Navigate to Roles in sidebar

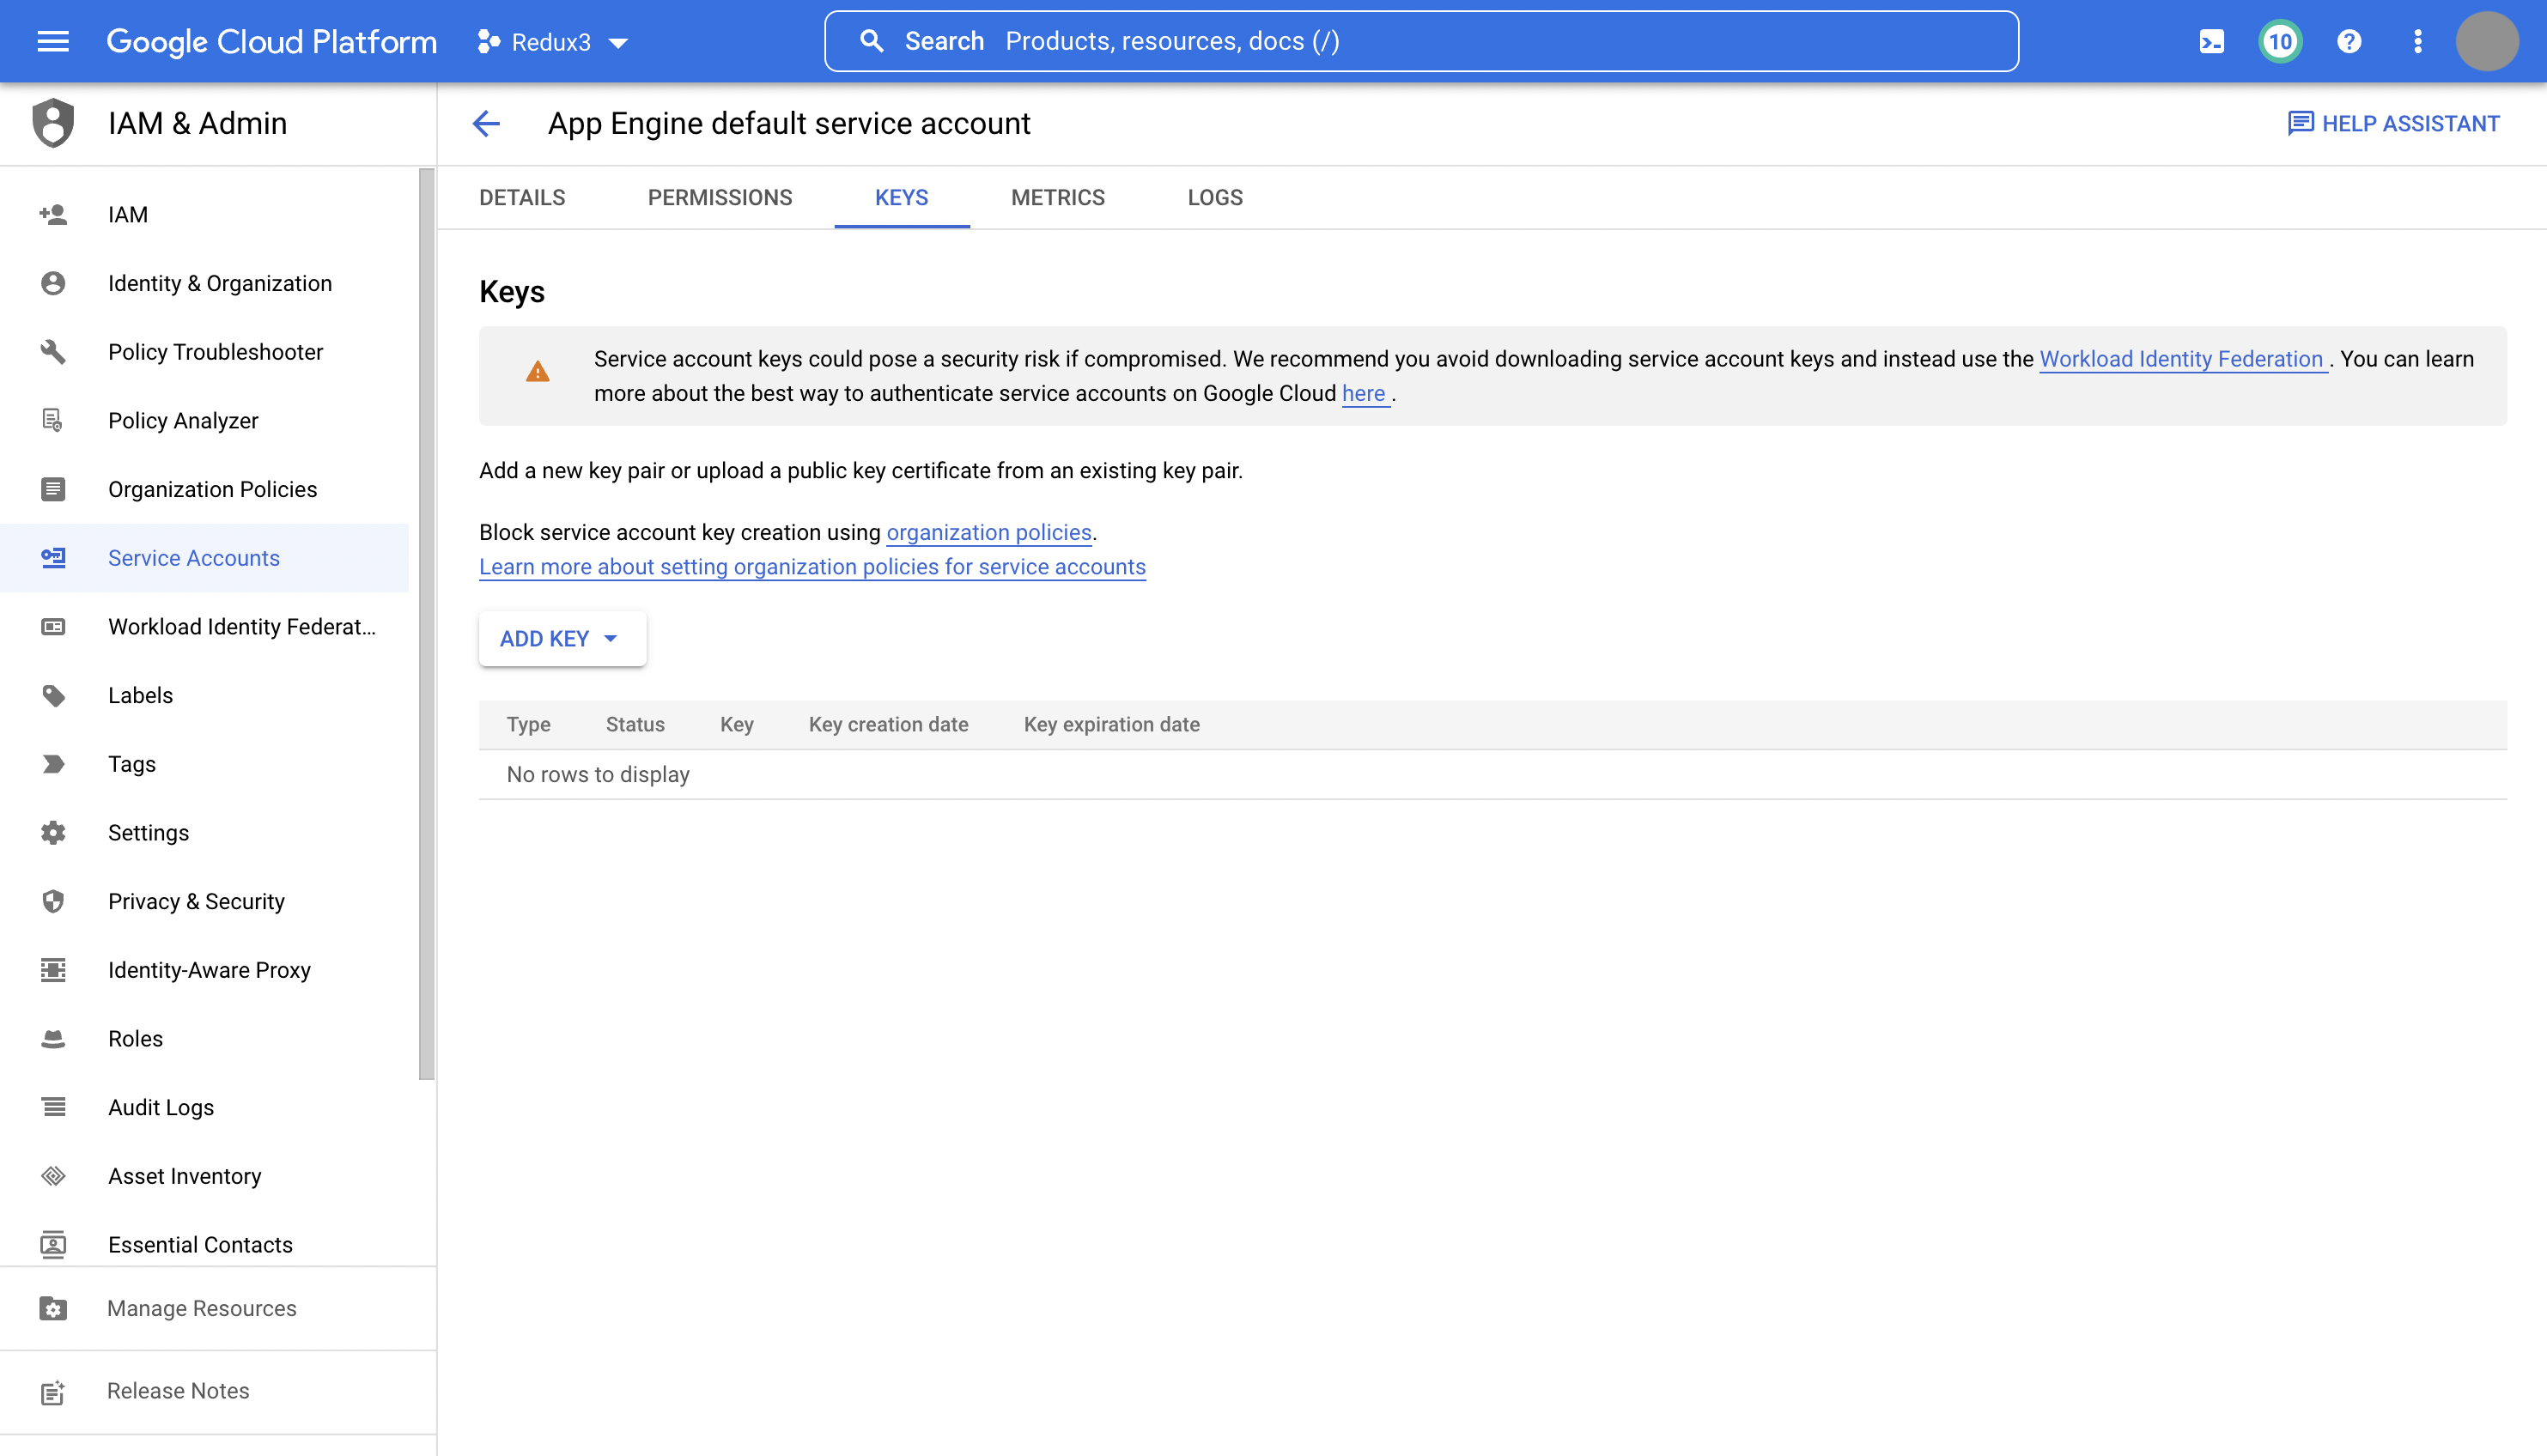[x=135, y=1038]
